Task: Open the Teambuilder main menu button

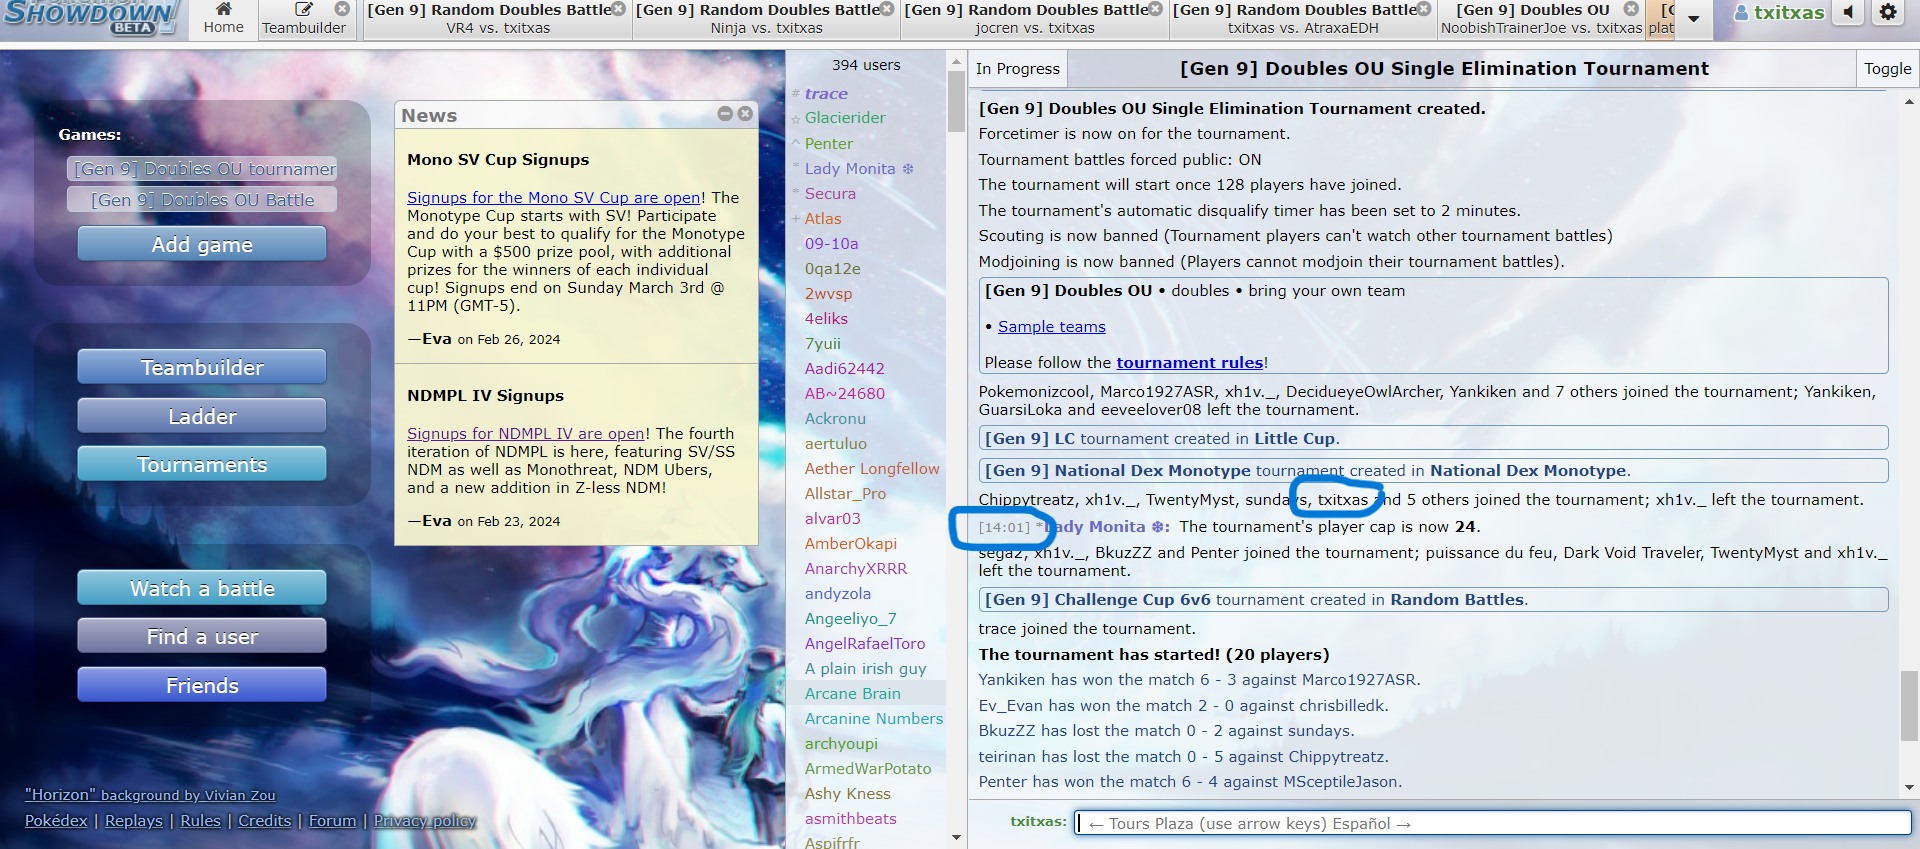Action: (202, 367)
